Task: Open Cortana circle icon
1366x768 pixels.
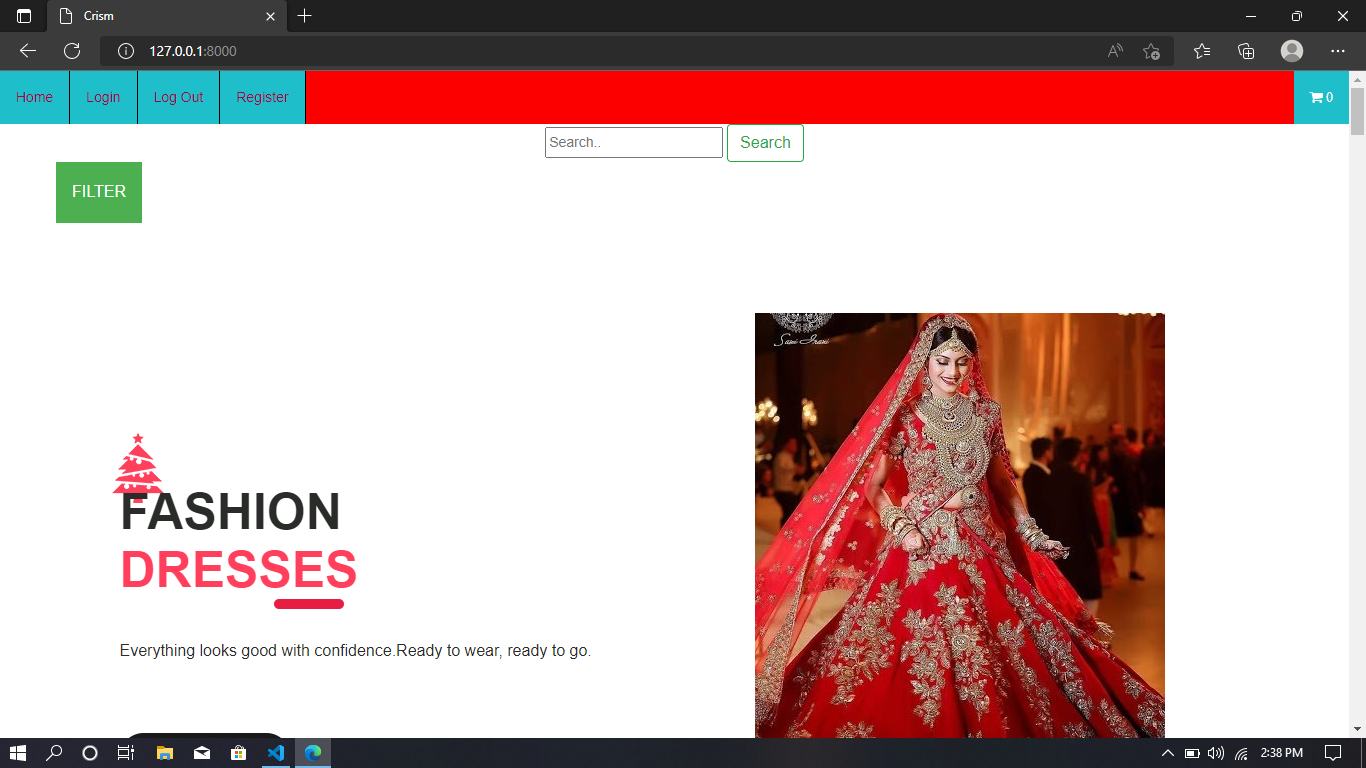Action: pos(90,753)
